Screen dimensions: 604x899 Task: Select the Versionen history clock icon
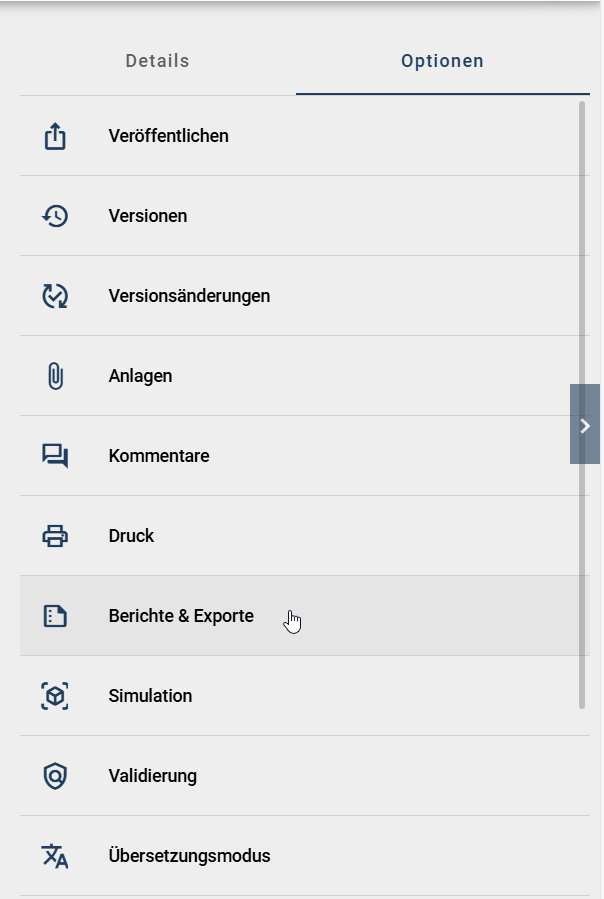pos(55,216)
